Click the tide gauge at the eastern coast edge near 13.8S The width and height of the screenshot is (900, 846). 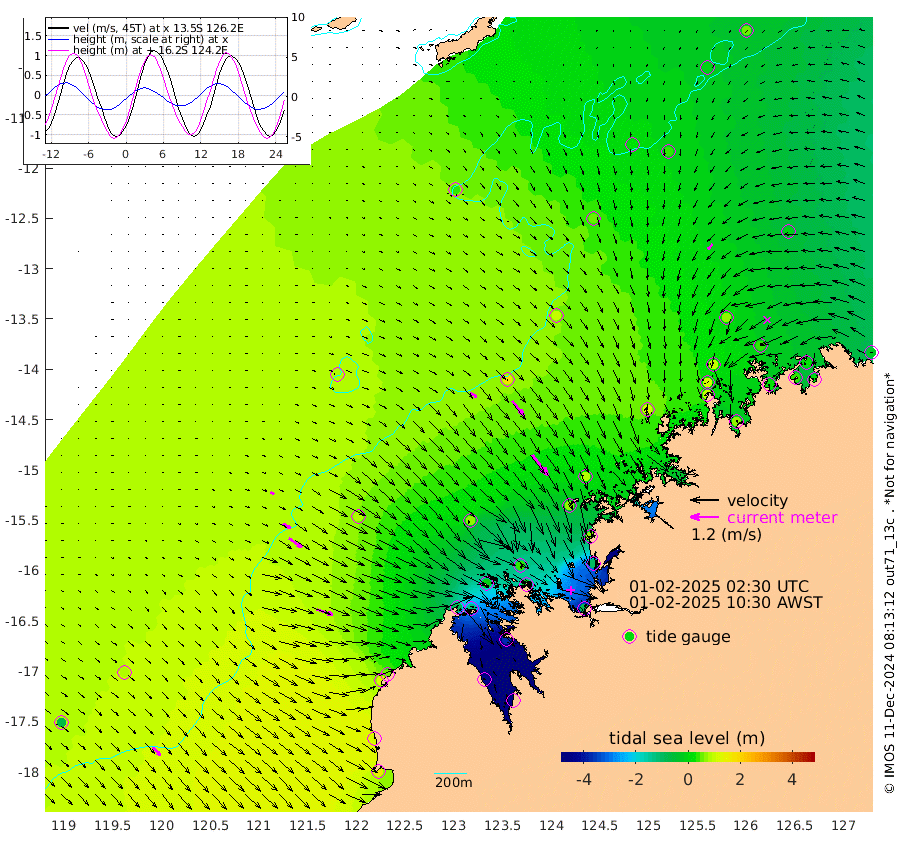click(x=871, y=352)
